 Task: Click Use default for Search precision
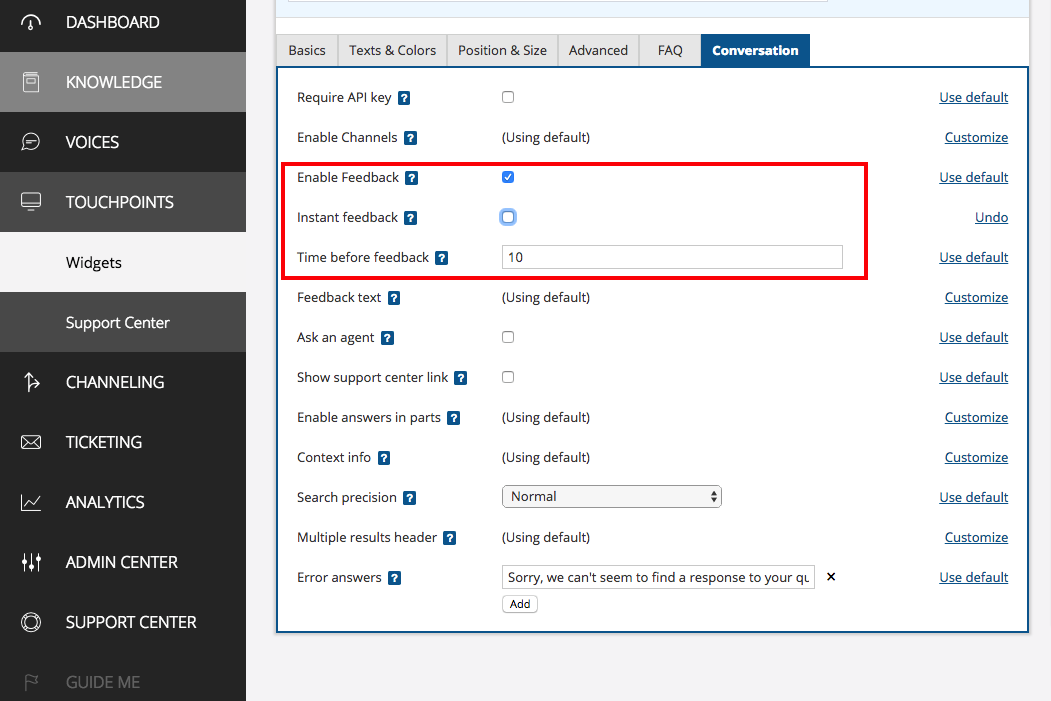(973, 497)
